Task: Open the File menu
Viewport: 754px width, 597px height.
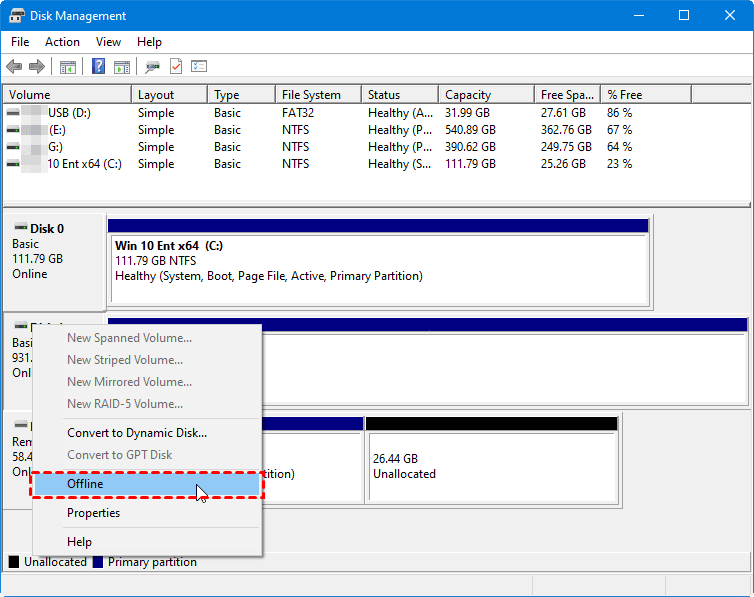Action: 20,42
